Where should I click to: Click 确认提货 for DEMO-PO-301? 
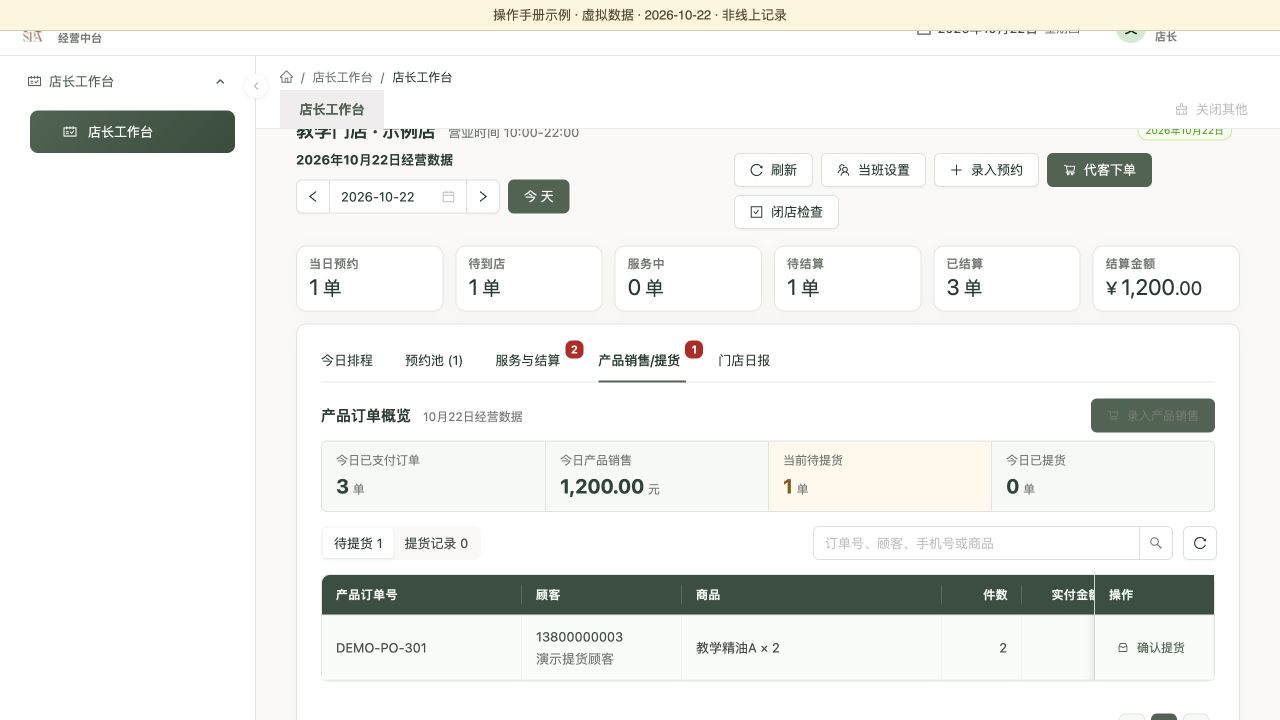pos(1151,648)
